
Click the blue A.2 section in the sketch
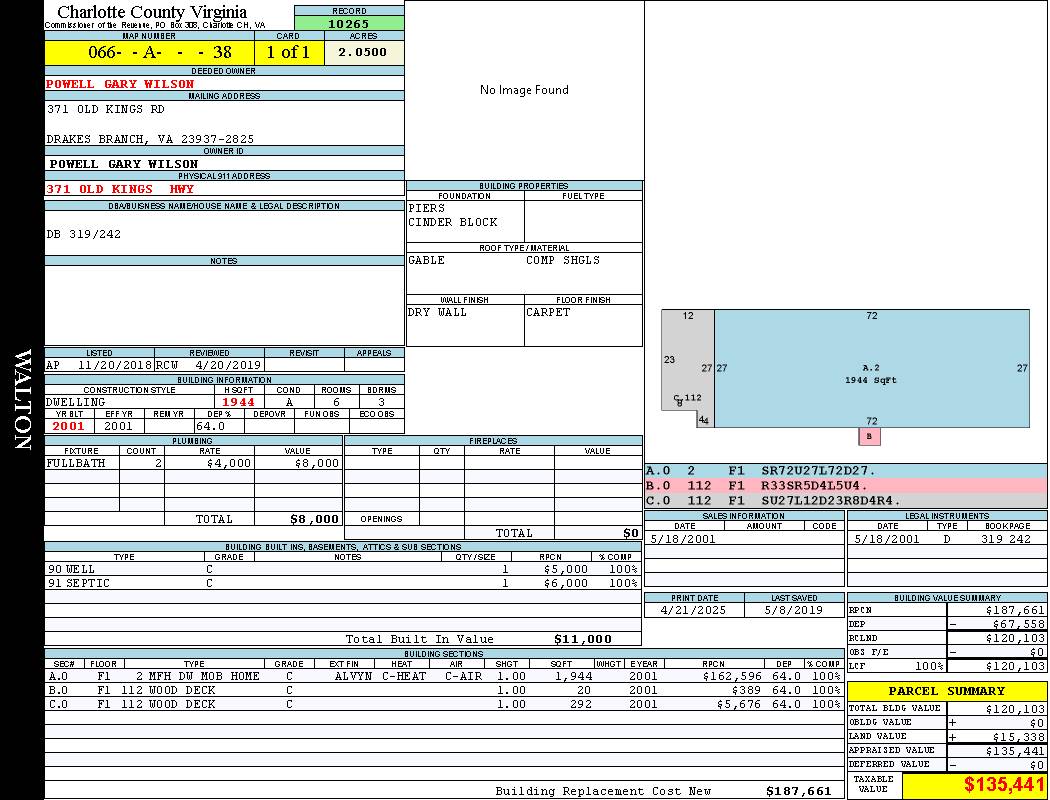pos(870,370)
